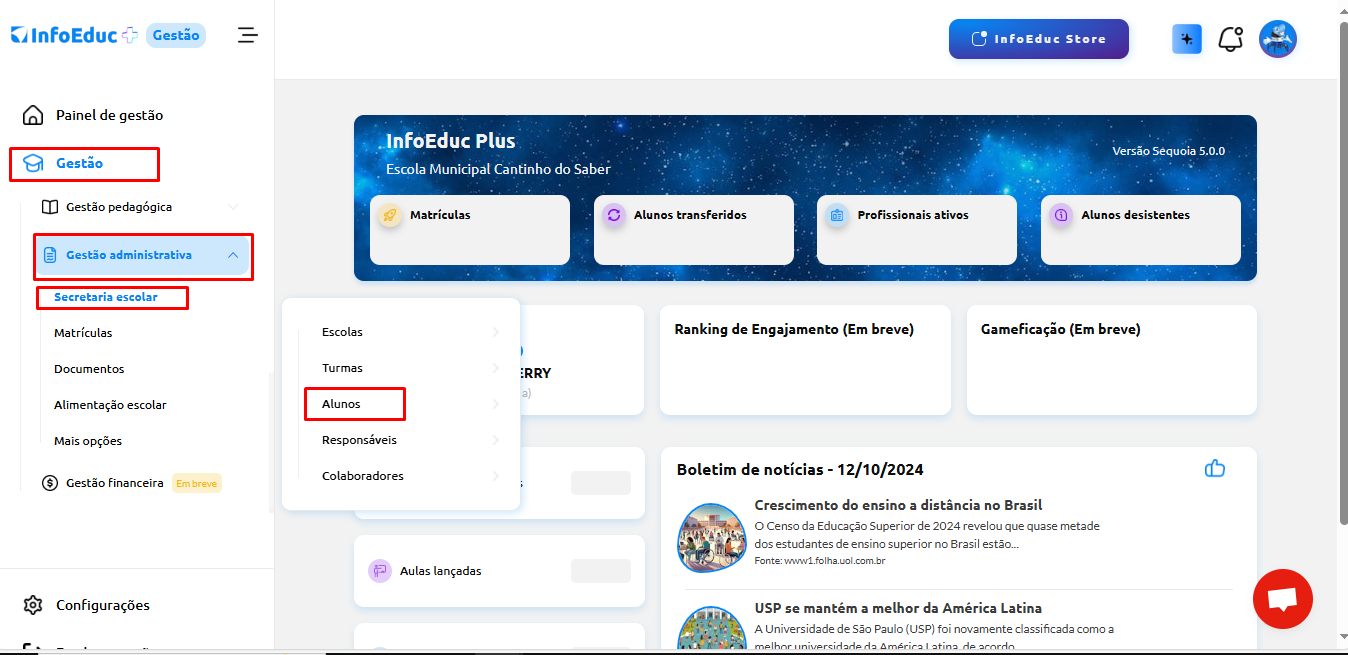
Task: Select Alimentação escolar item
Action: [110, 405]
